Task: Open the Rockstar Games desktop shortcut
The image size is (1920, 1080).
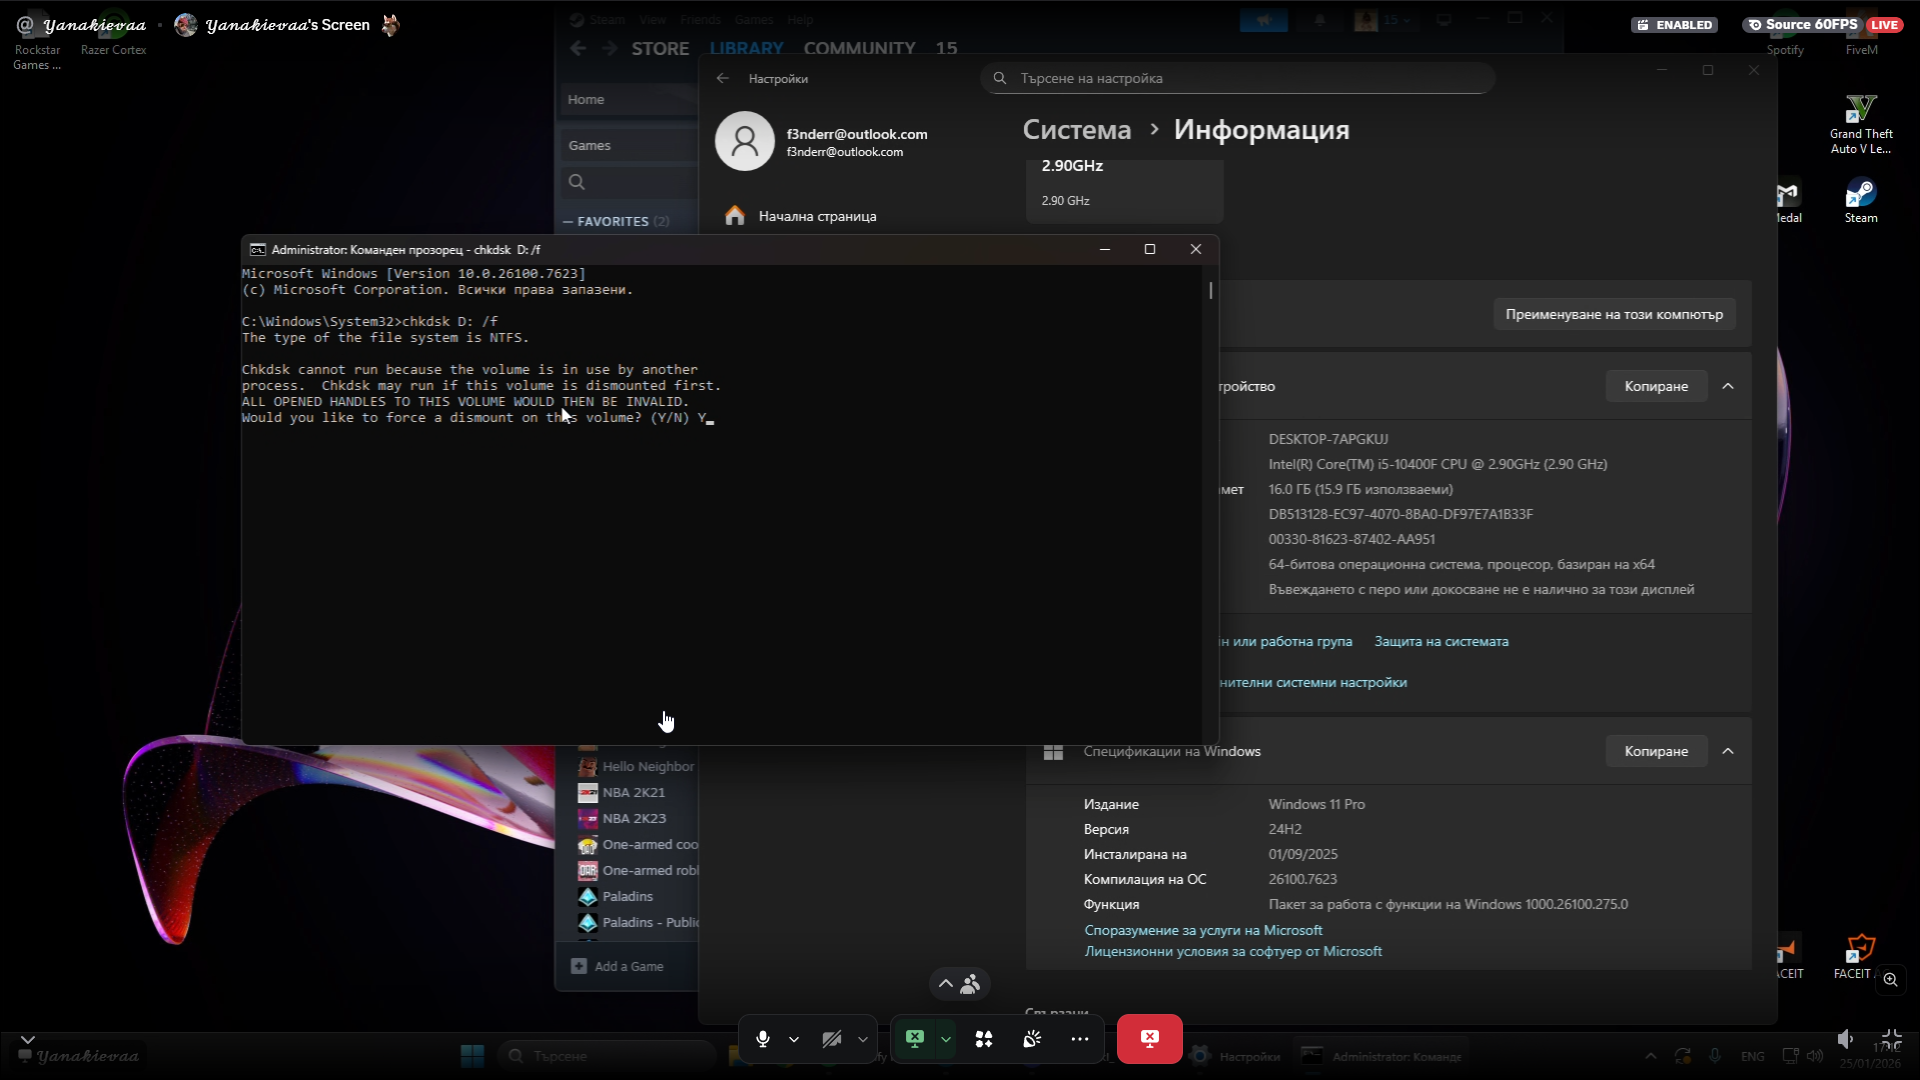Action: point(37,42)
